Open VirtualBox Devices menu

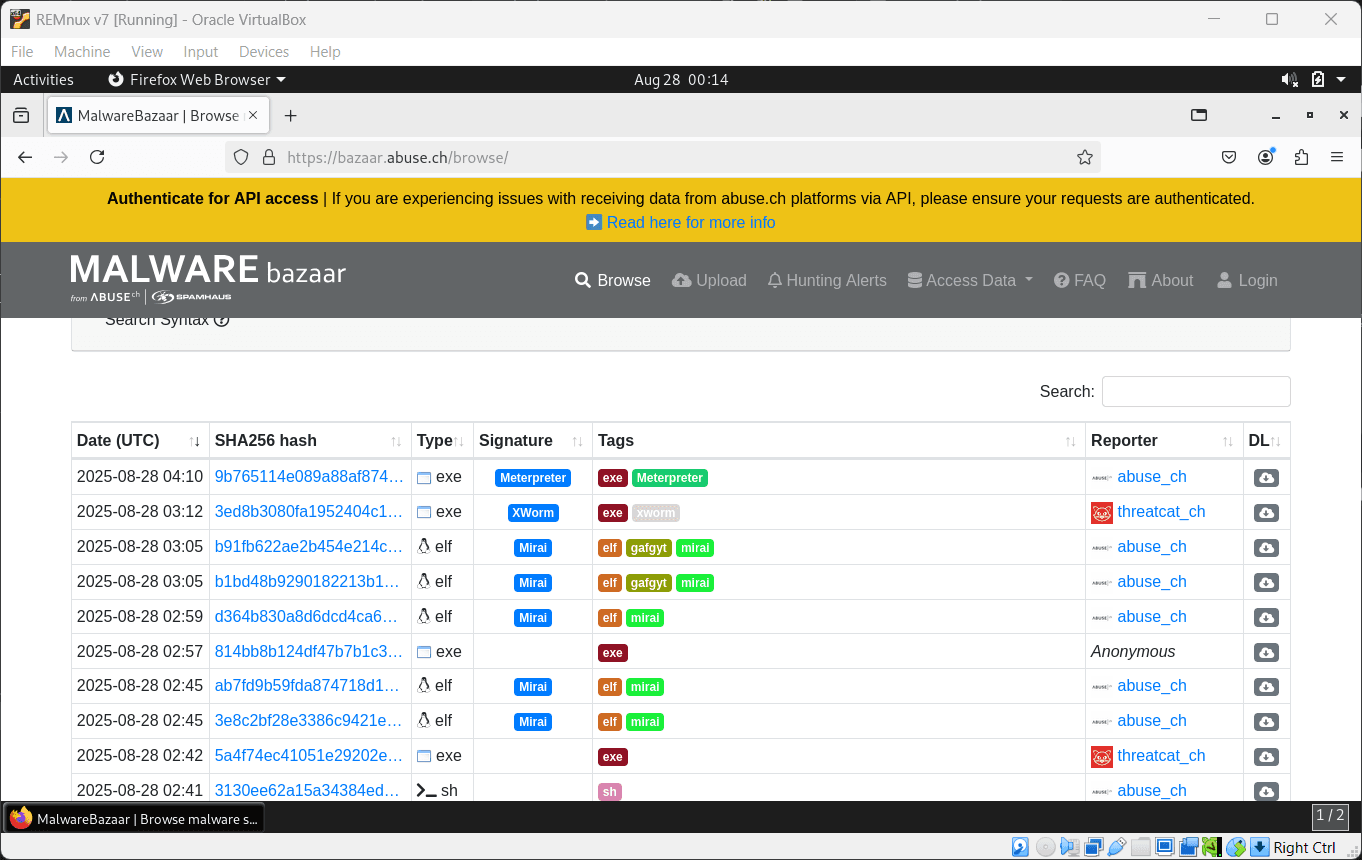click(x=264, y=52)
